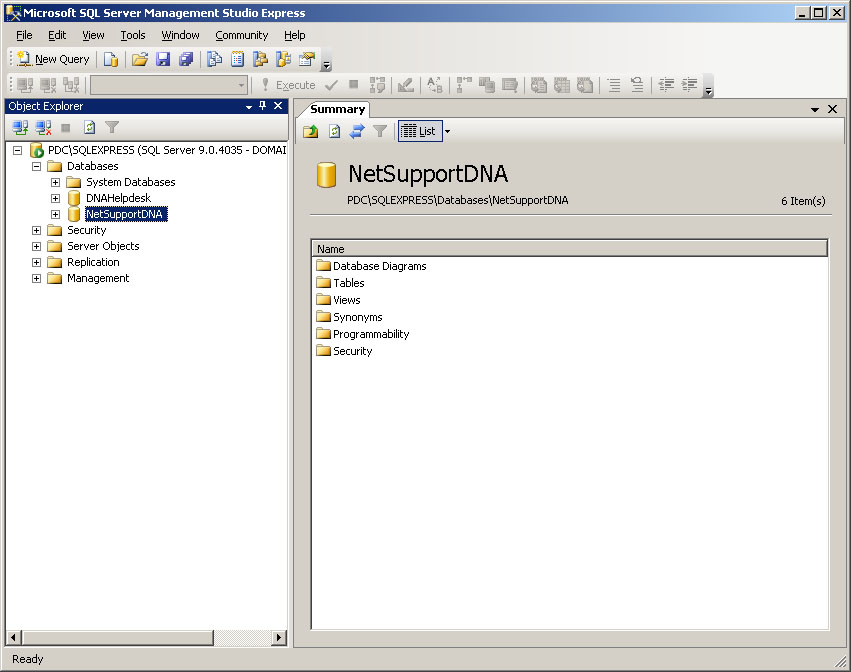The image size is (851, 672).
Task: Open Registered Servers from the toolbar
Action: [x=214, y=59]
